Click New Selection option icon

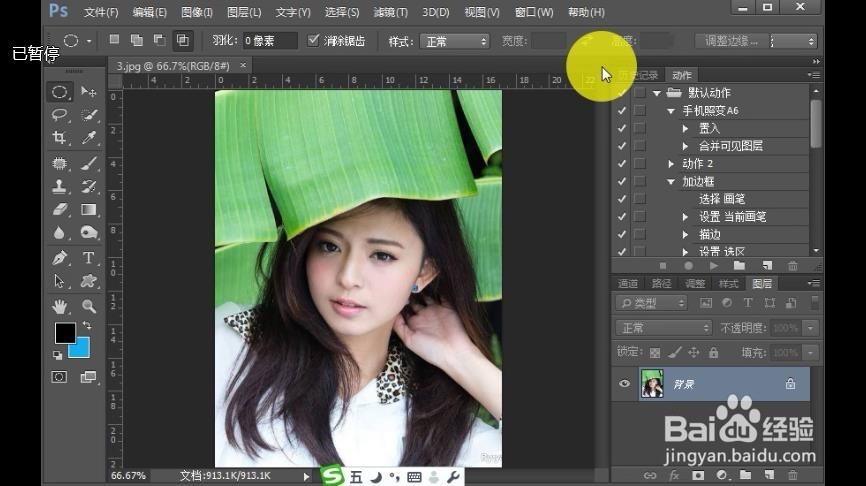pos(114,40)
